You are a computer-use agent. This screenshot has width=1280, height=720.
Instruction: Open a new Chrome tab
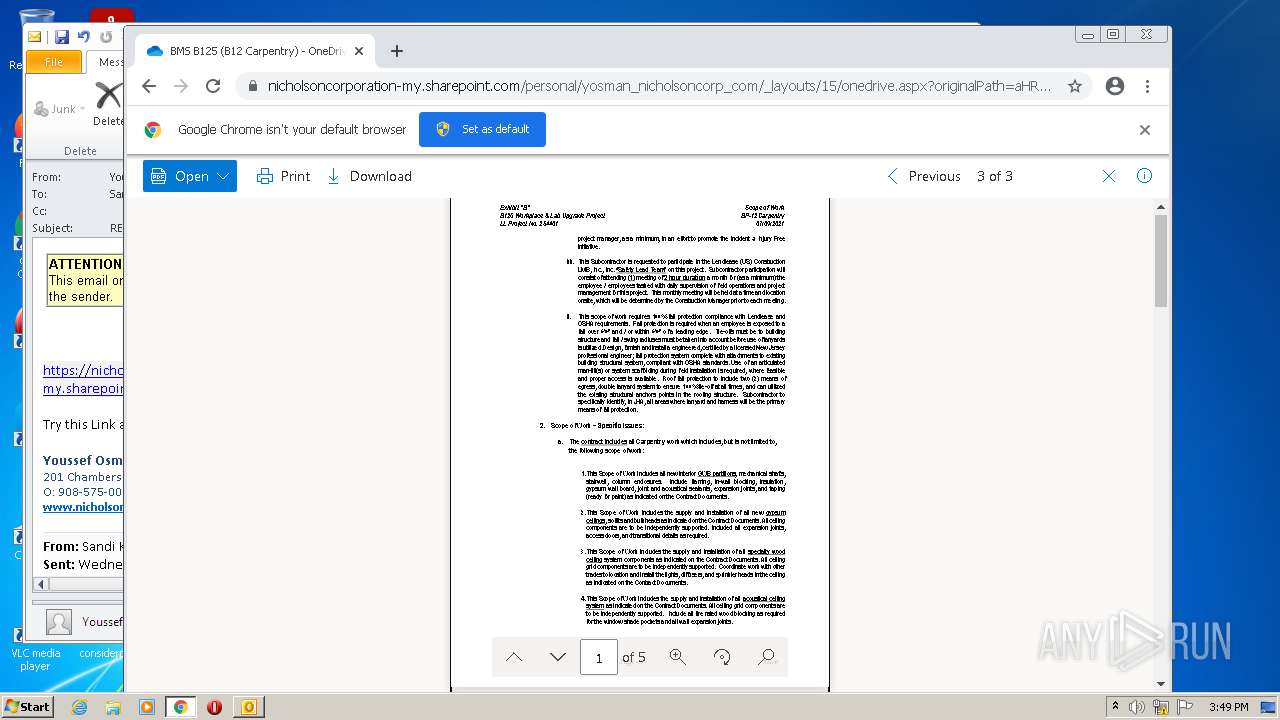pos(397,51)
